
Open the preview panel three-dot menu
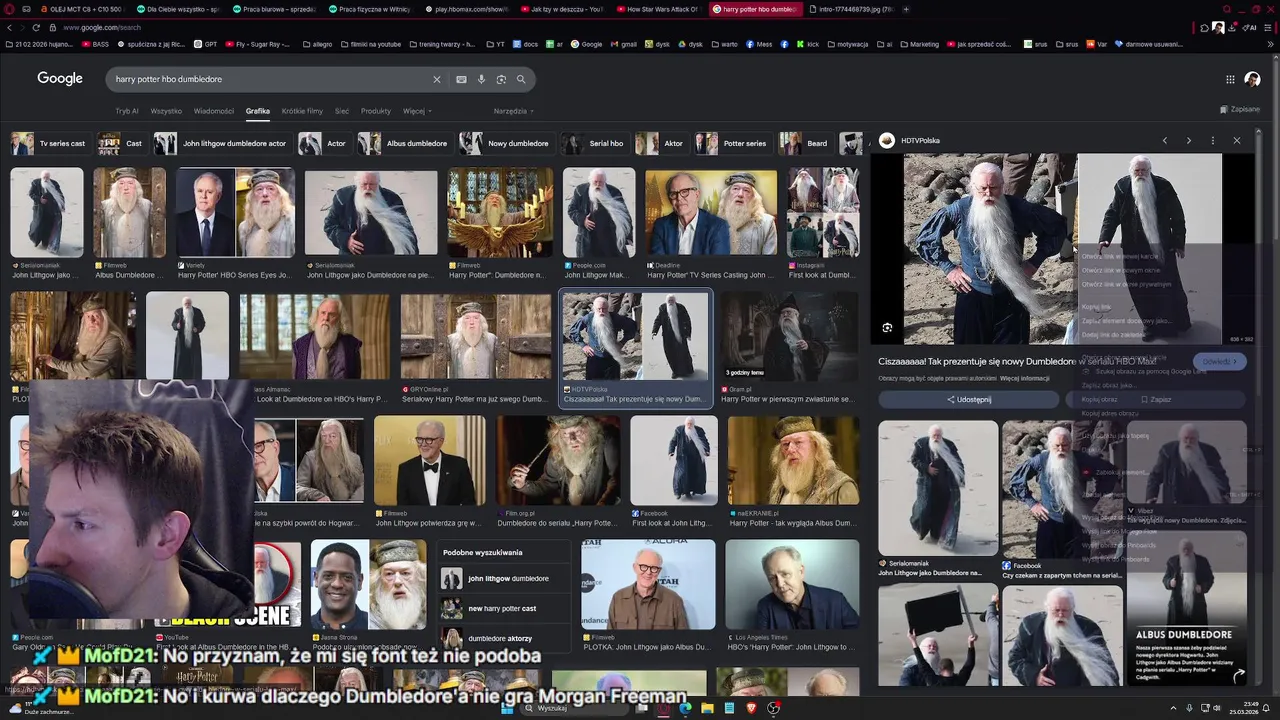coord(1213,141)
